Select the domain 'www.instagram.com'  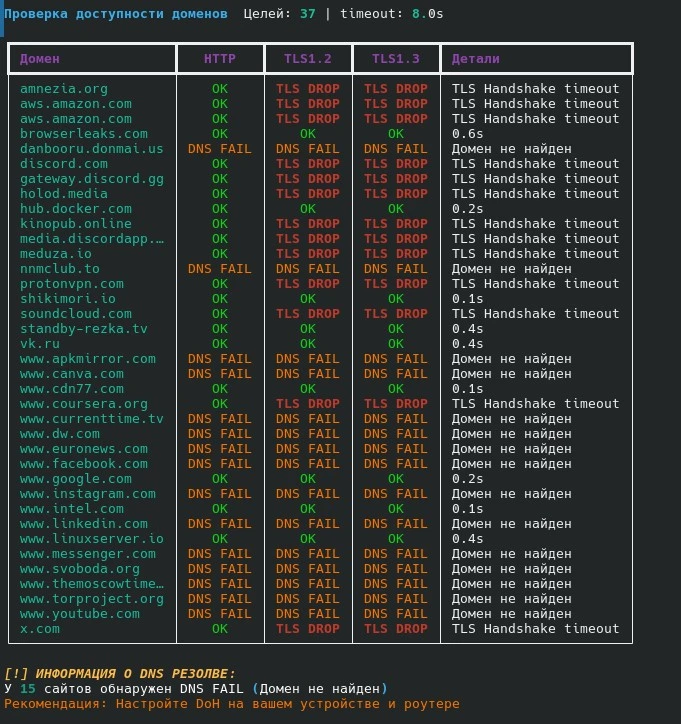coord(88,494)
